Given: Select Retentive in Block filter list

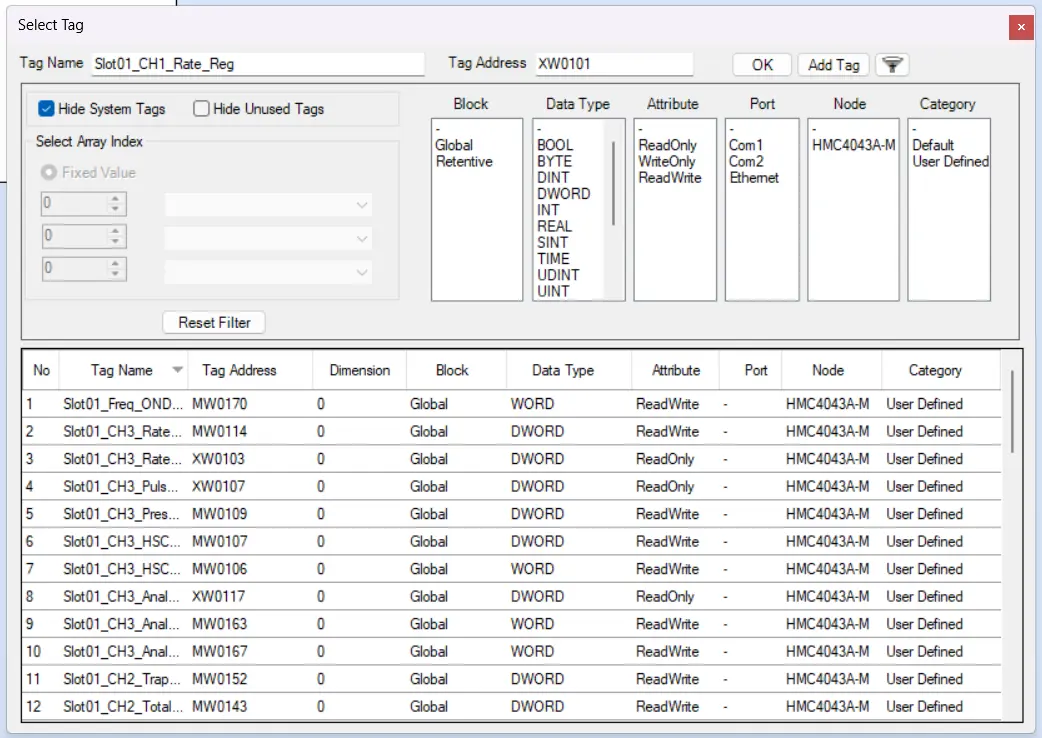Looking at the screenshot, I should [x=464, y=161].
